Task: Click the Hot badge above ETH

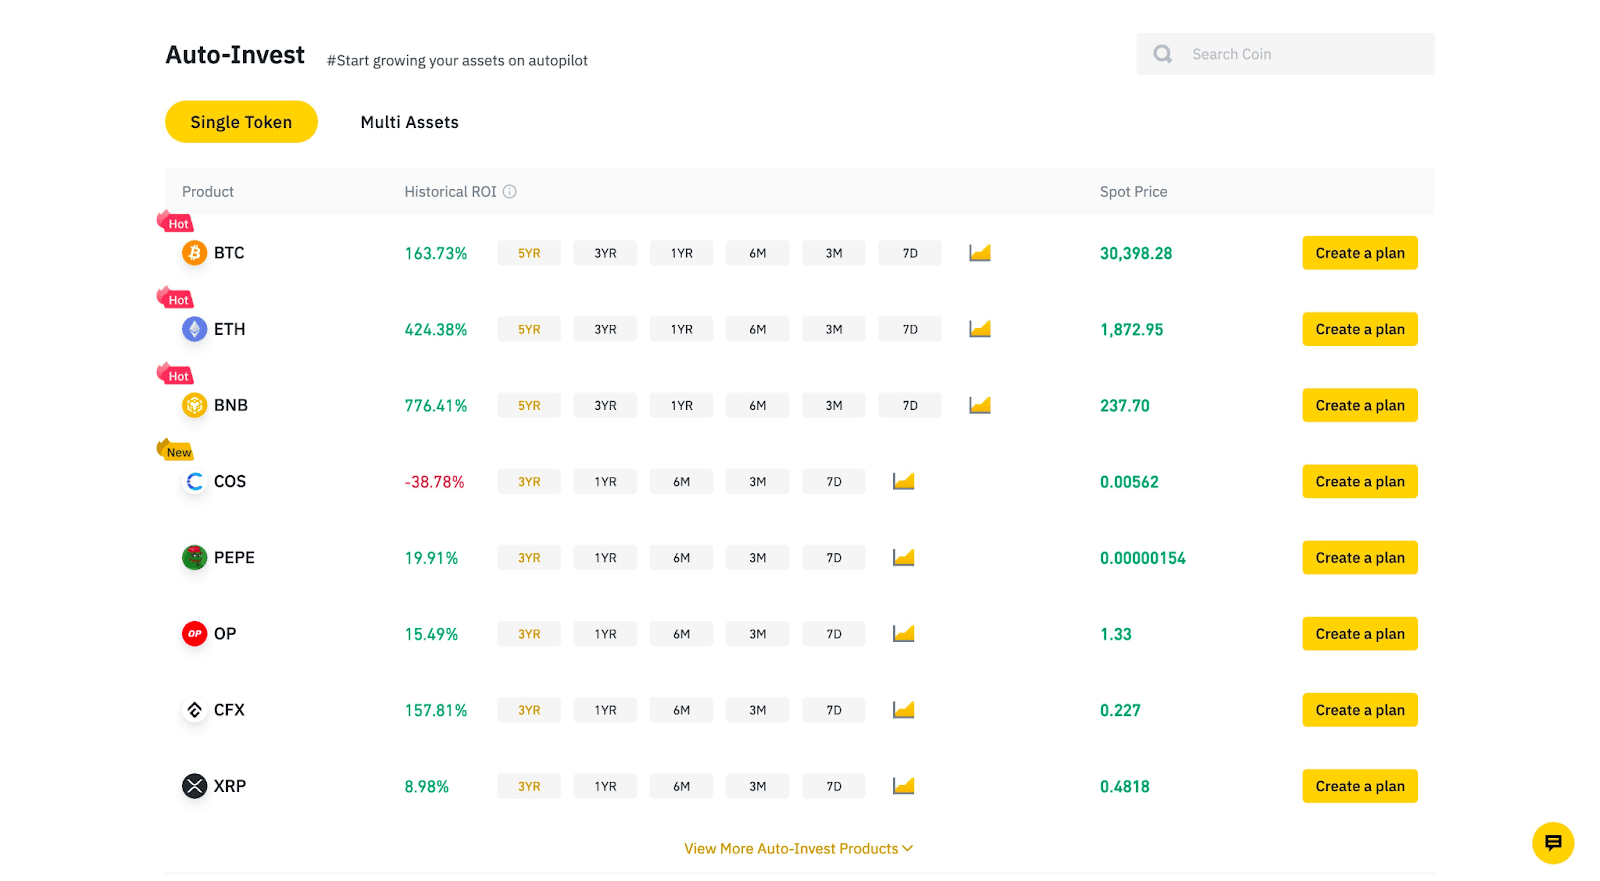Action: (x=175, y=298)
